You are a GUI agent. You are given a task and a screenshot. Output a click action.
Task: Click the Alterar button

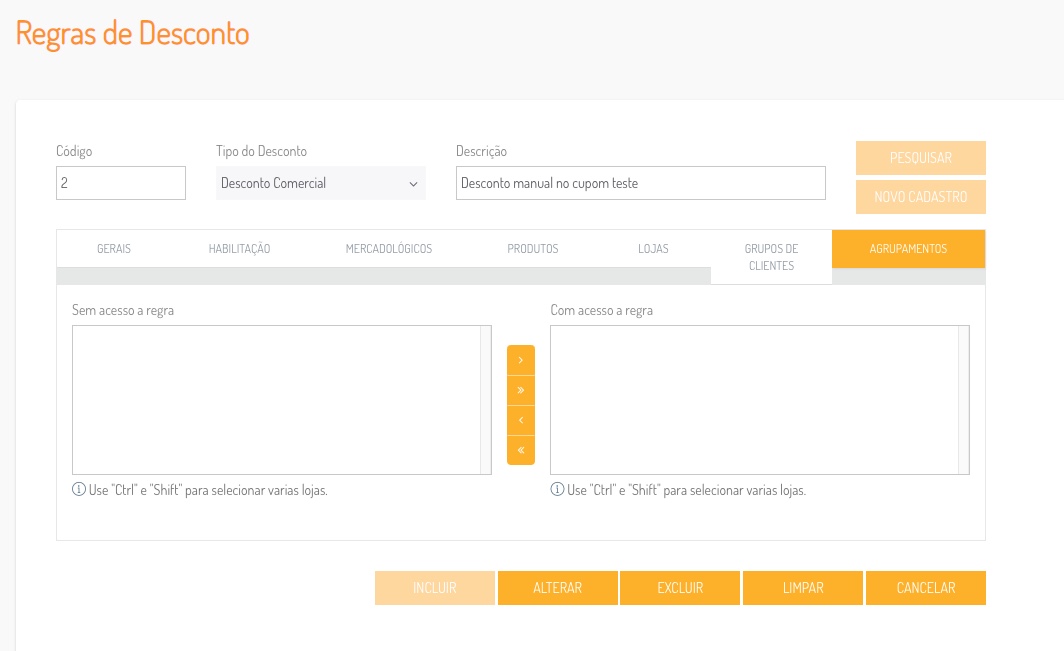[558, 588]
